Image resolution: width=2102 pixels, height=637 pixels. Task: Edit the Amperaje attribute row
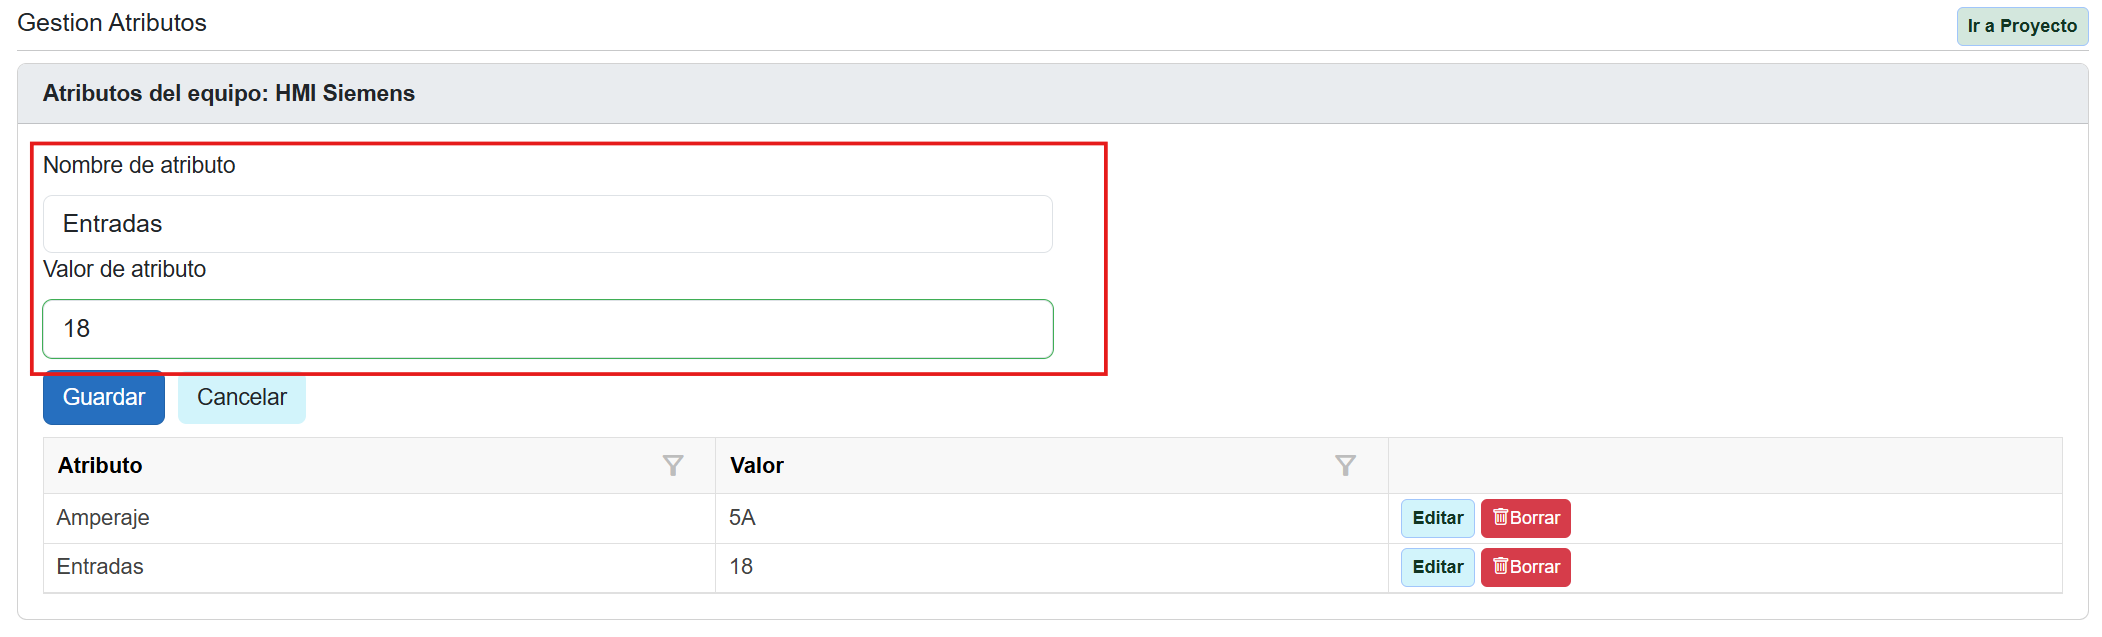tap(1437, 518)
